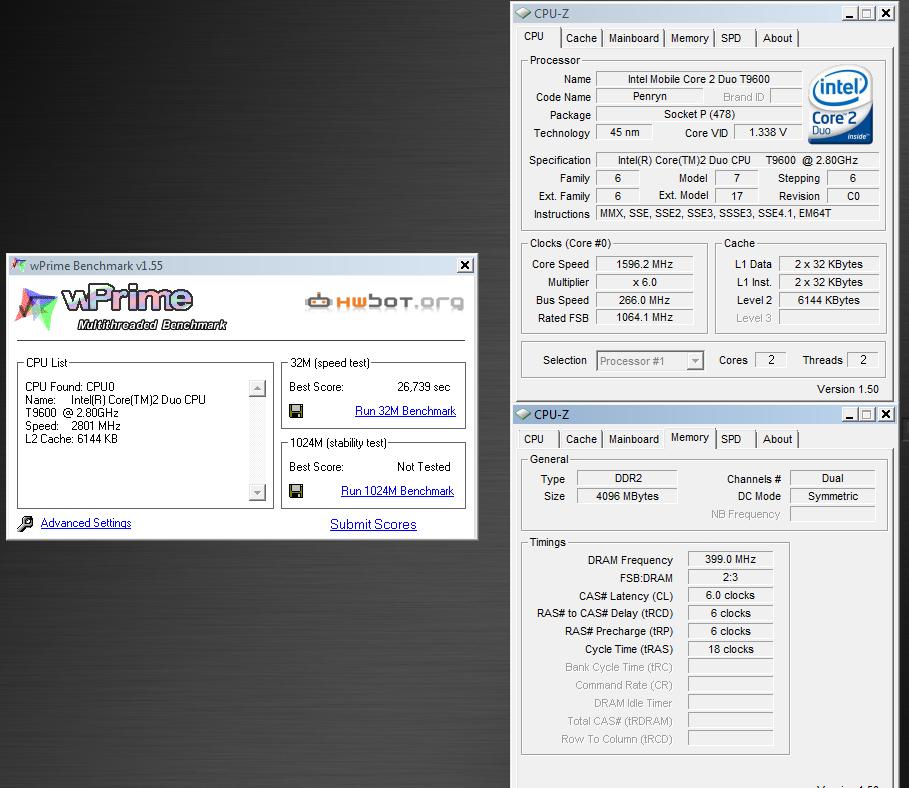Click the Ext. Model value 17
Viewport: 909px width, 788px height.
737,196
